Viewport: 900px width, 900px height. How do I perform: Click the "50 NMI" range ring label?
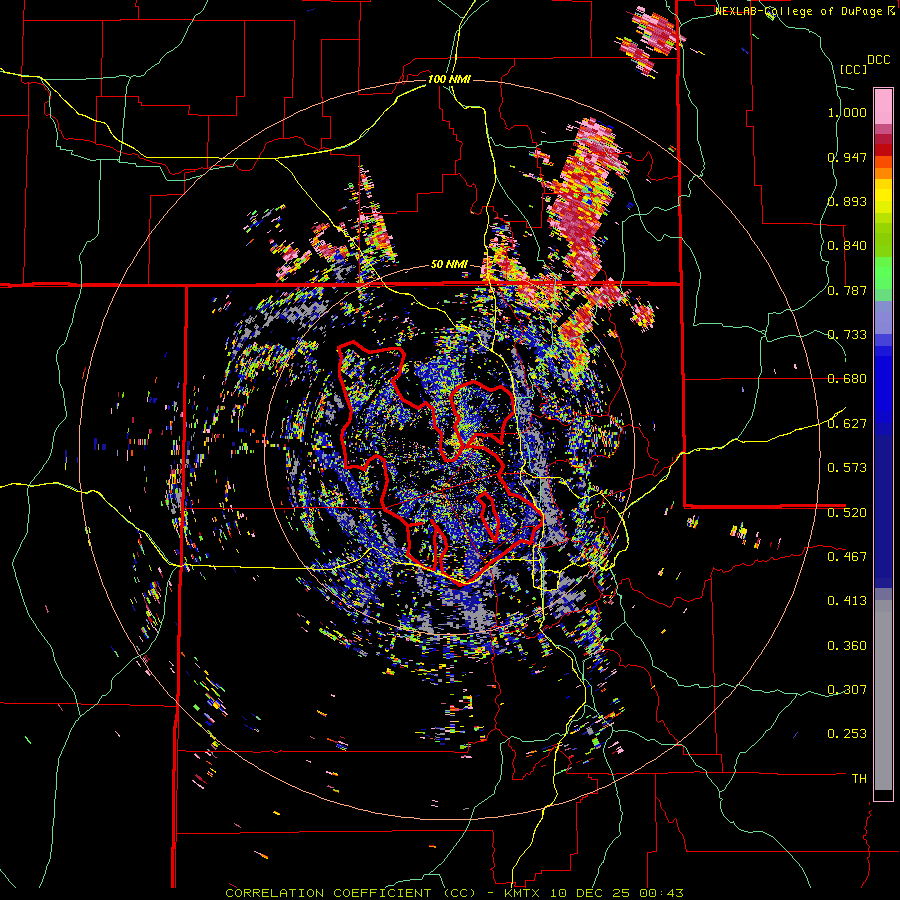(x=449, y=265)
